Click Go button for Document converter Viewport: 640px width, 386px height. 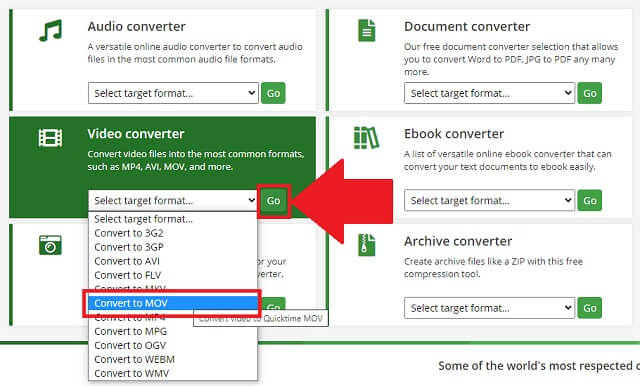[x=589, y=93]
